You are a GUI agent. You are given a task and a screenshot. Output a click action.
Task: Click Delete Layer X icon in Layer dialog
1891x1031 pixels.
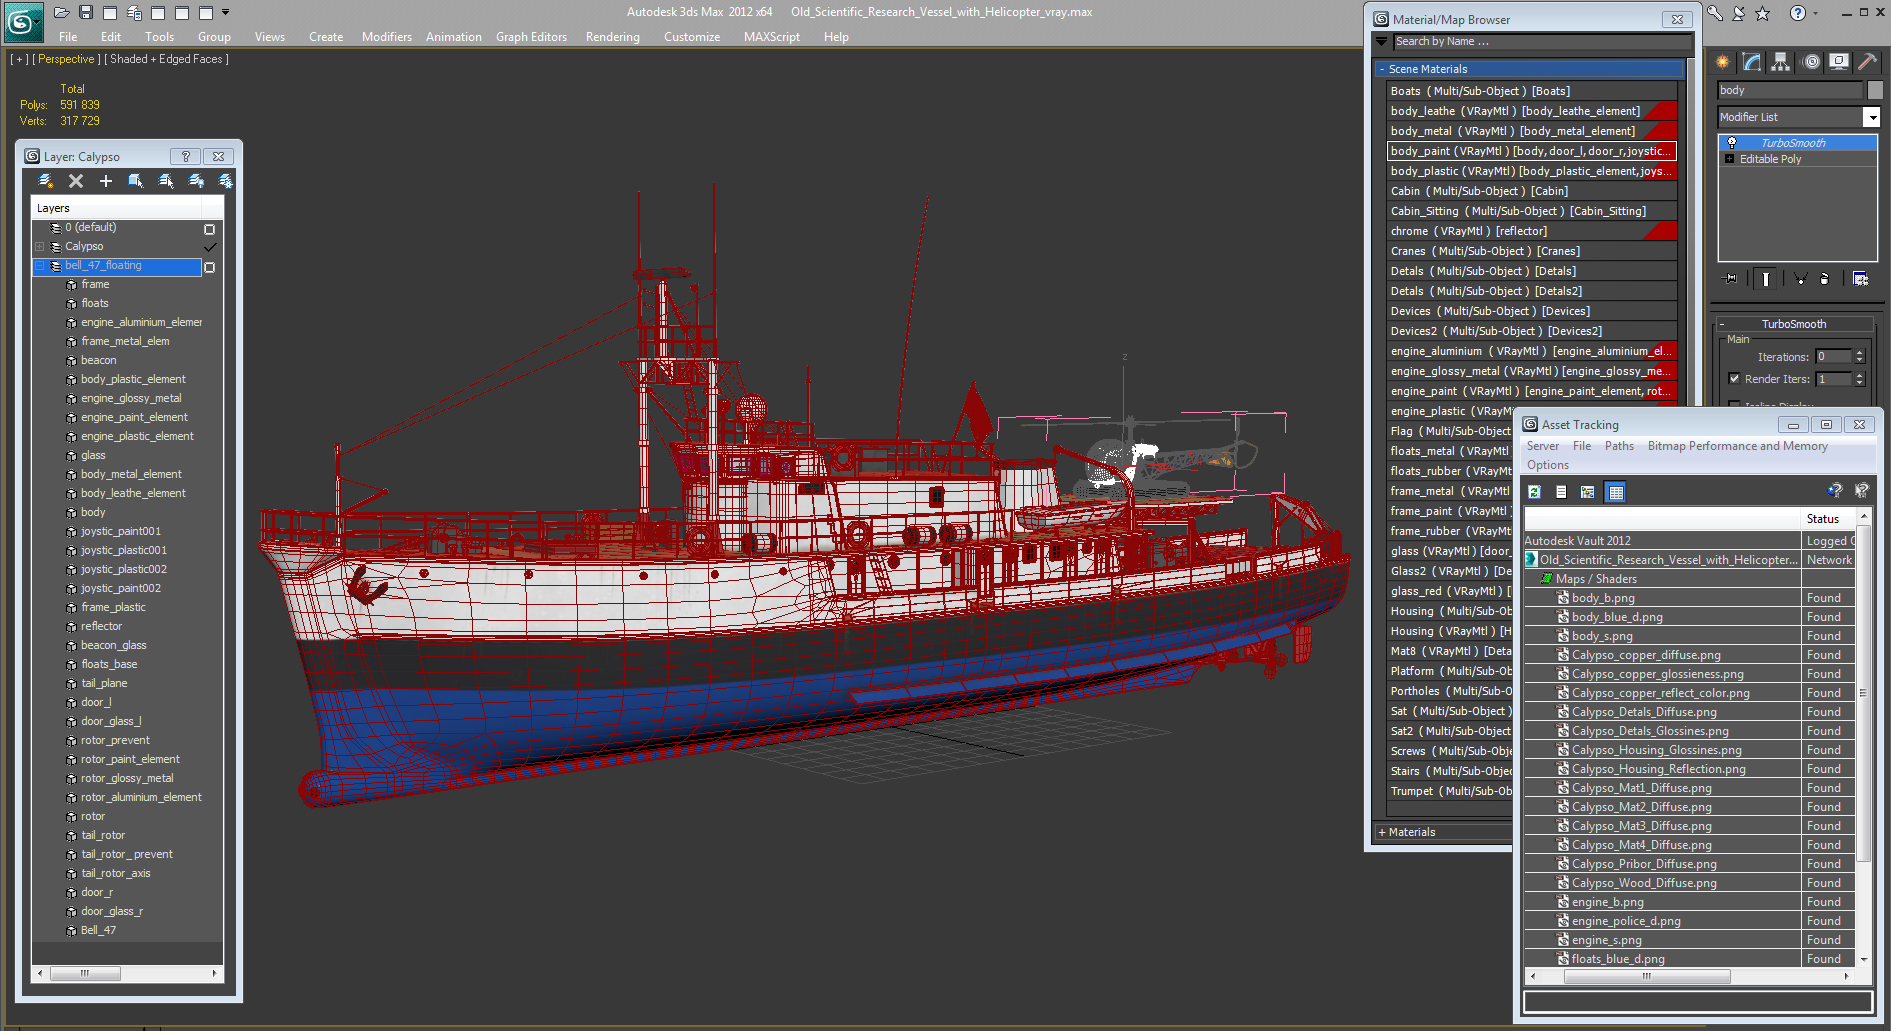pyautogui.click(x=76, y=181)
